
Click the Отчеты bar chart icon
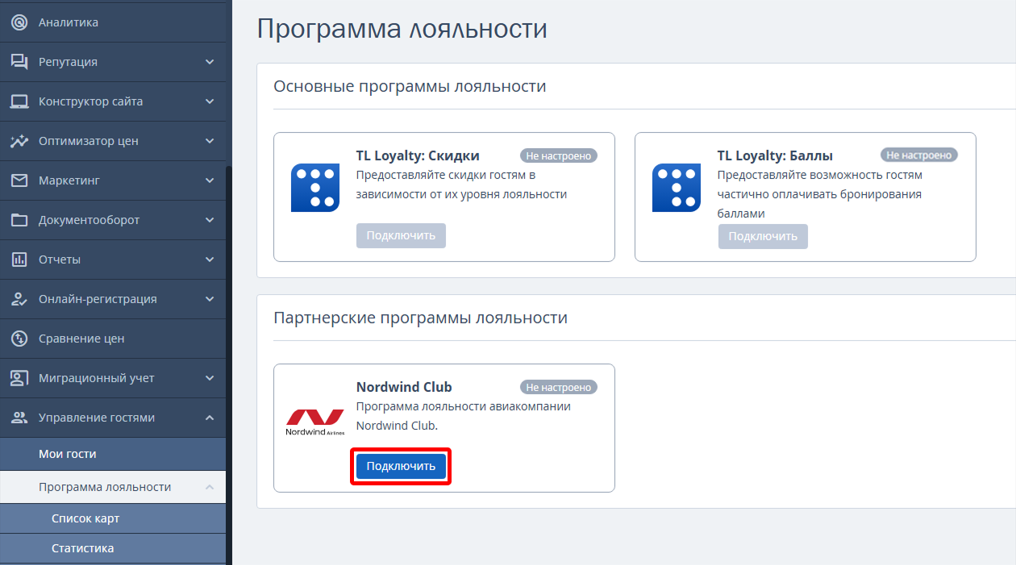click(x=19, y=260)
